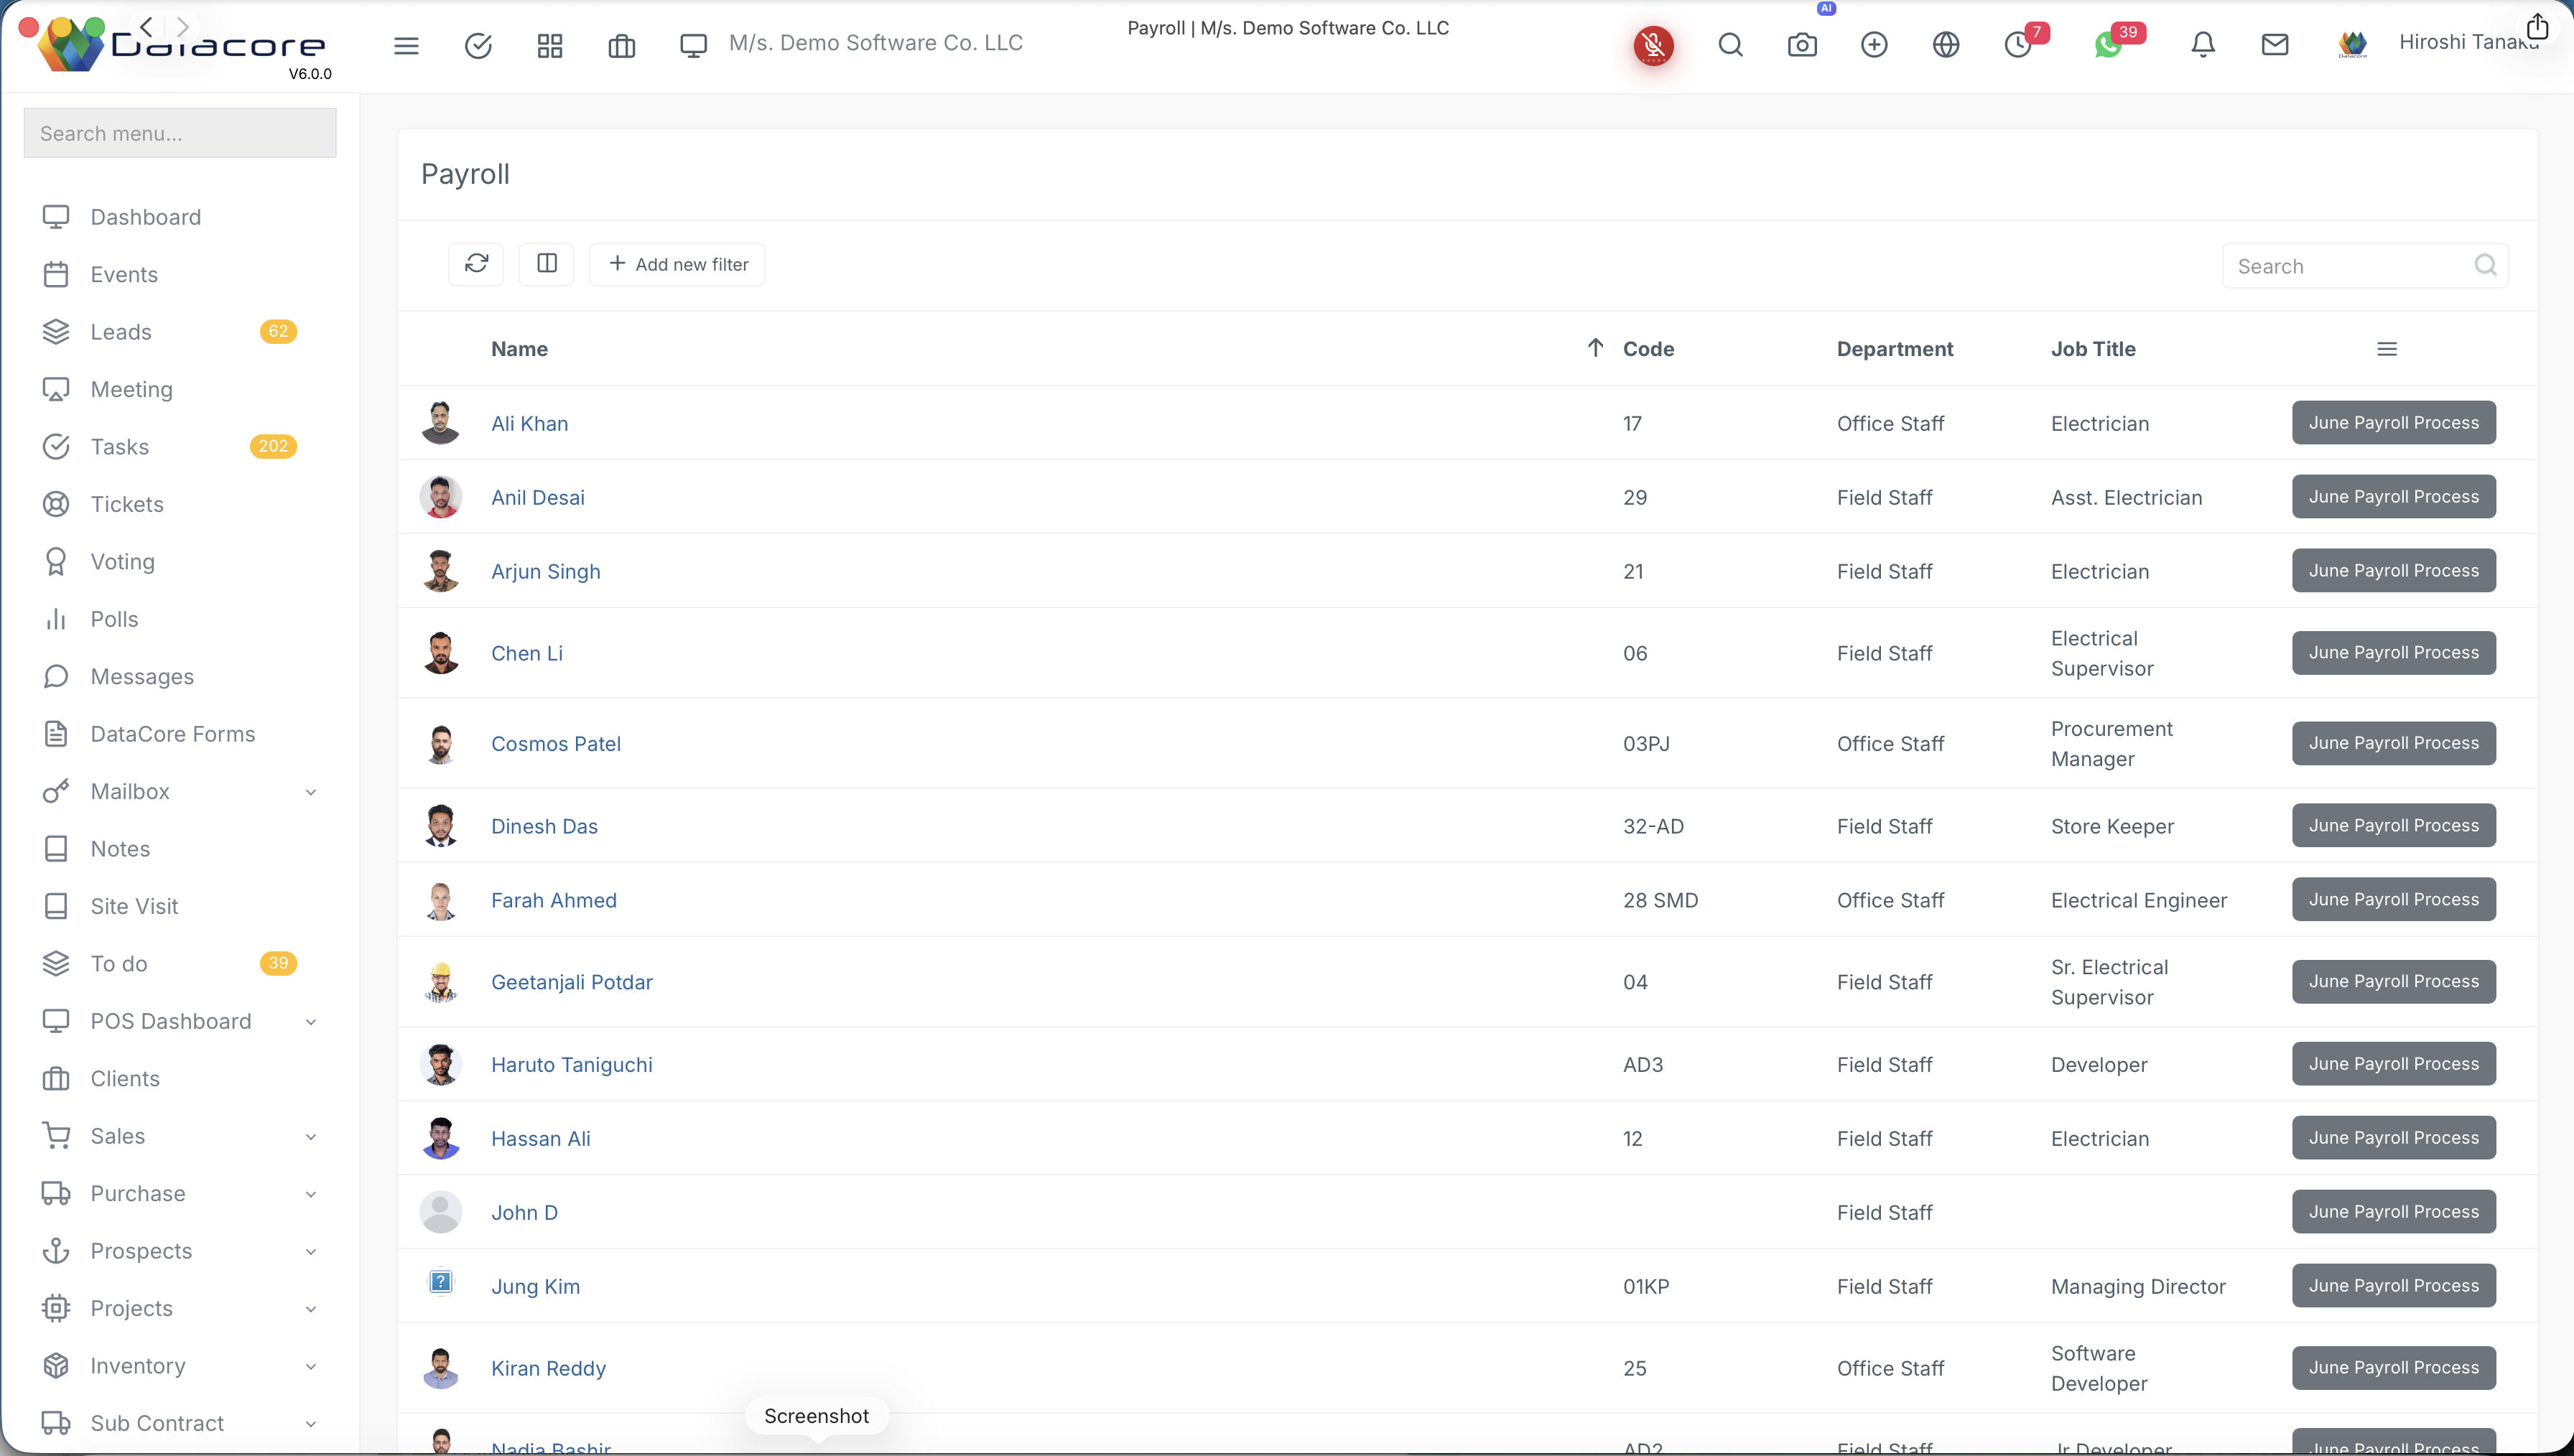Click the monitor icon beside company name
Screen dimensions: 2574x1456
pos(693,45)
